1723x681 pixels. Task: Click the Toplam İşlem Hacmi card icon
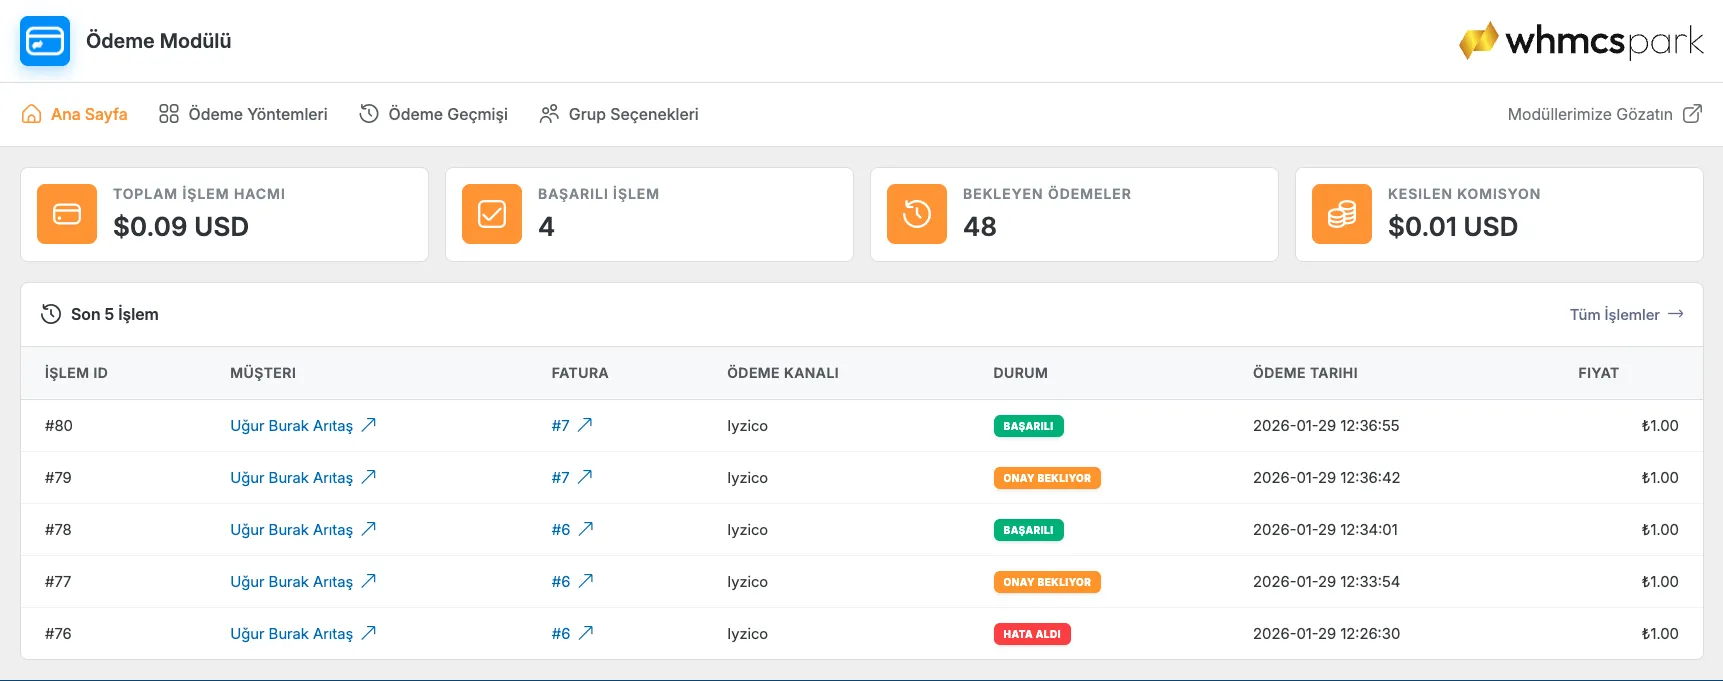[67, 214]
